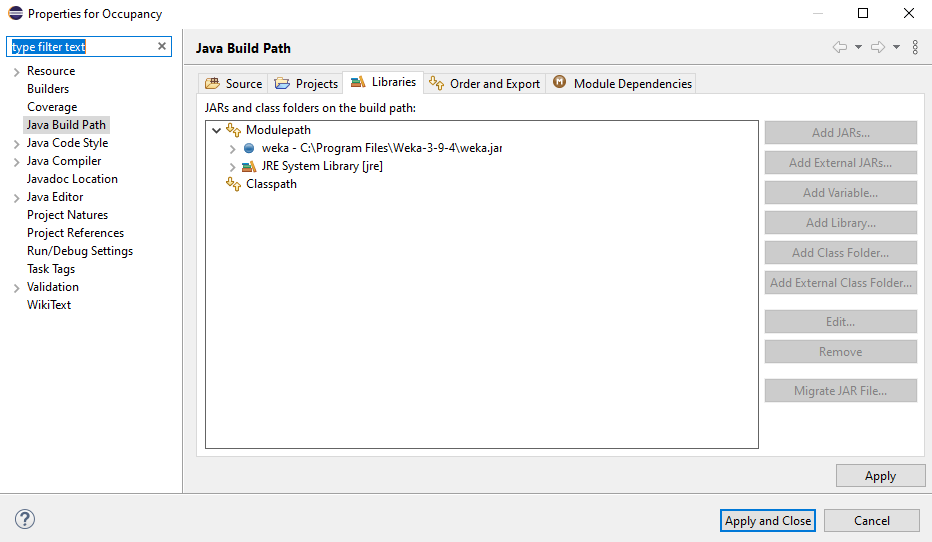Collapse the Modulepath node

tap(217, 130)
